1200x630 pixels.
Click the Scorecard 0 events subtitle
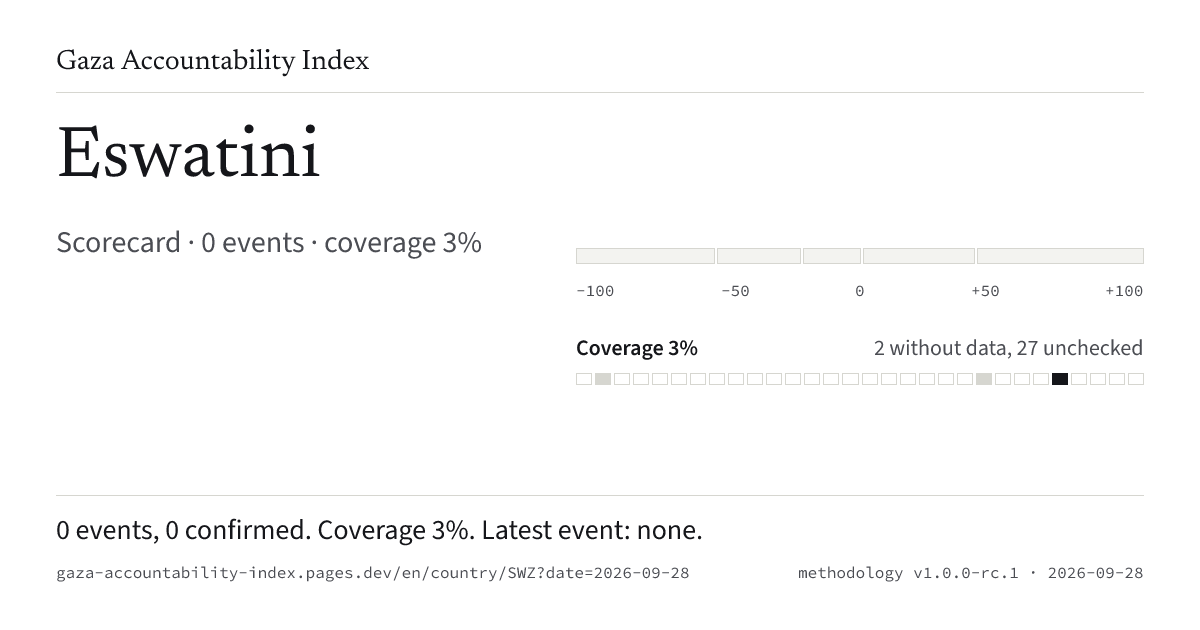pos(269,243)
